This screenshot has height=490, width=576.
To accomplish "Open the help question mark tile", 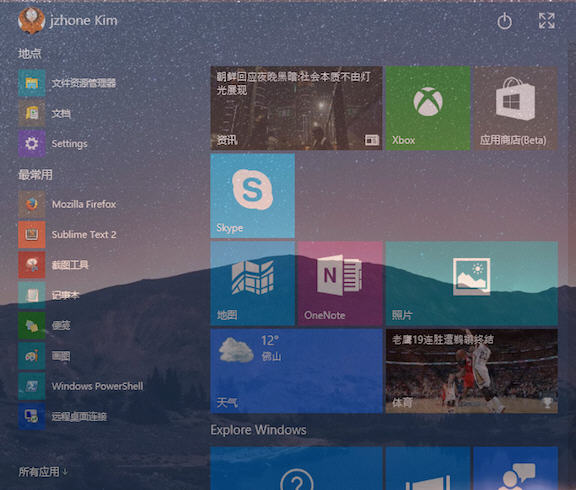I will [296, 468].
